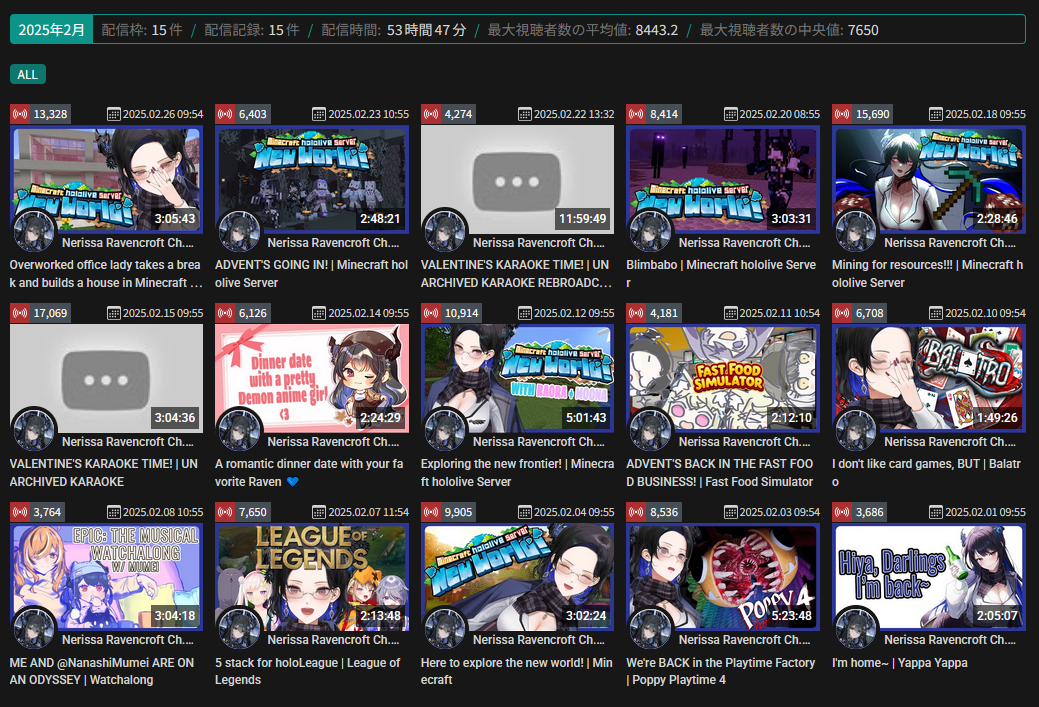Click the avatar on the Mining for resources card
The width and height of the screenshot is (1039, 707).
(855, 231)
